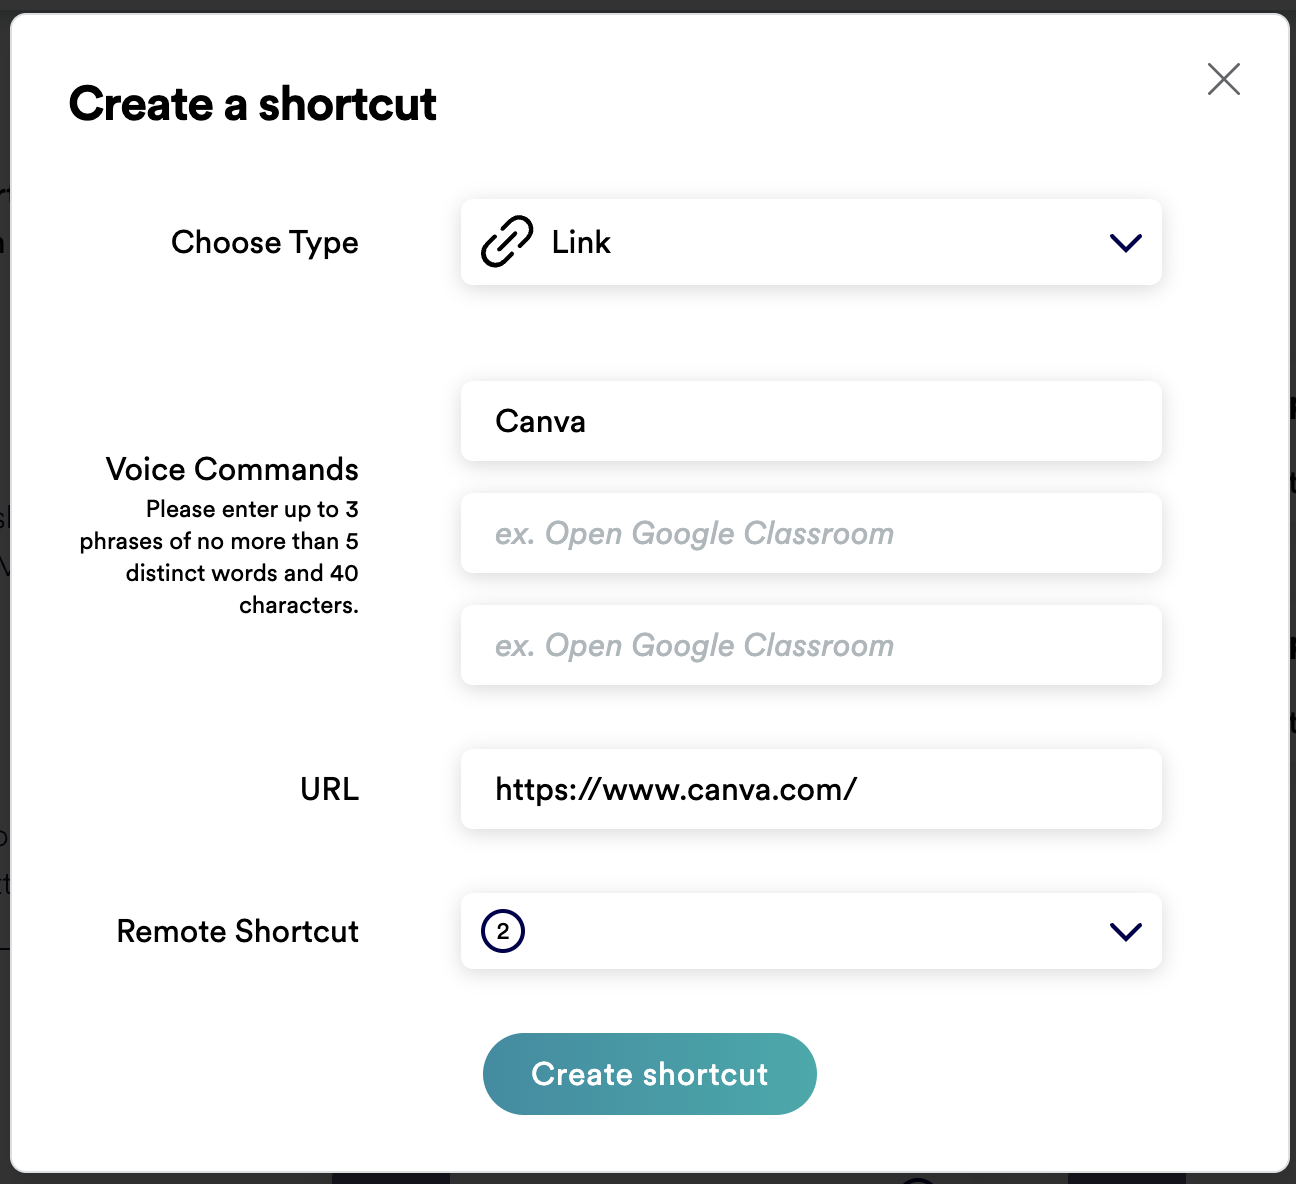The height and width of the screenshot is (1184, 1296).
Task: Click the Create shortcut button
Action: [x=649, y=1073]
